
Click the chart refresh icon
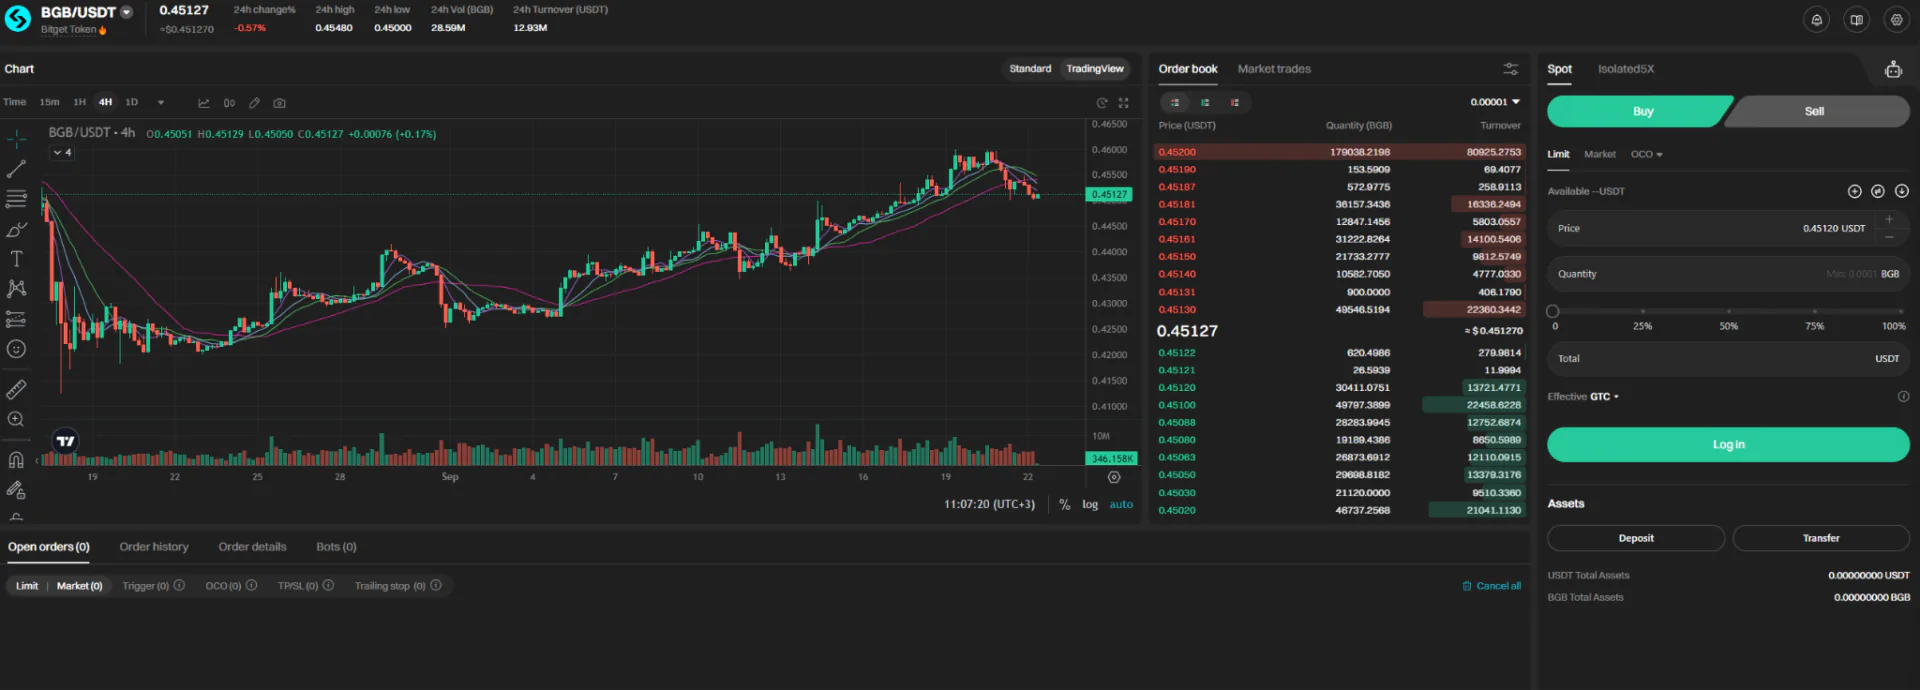click(x=1102, y=103)
